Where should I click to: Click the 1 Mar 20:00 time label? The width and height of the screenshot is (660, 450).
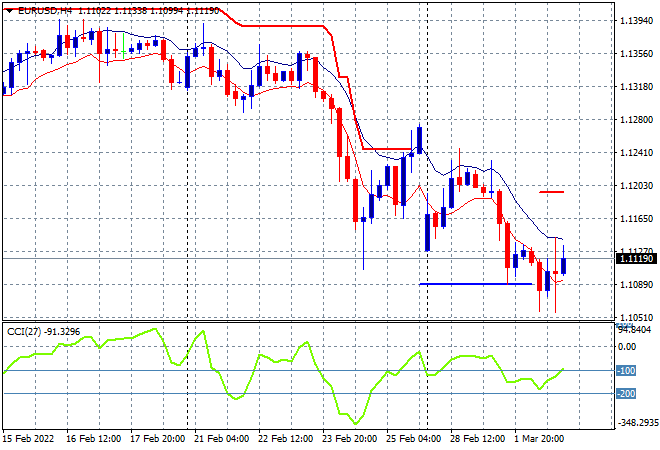click(x=539, y=439)
